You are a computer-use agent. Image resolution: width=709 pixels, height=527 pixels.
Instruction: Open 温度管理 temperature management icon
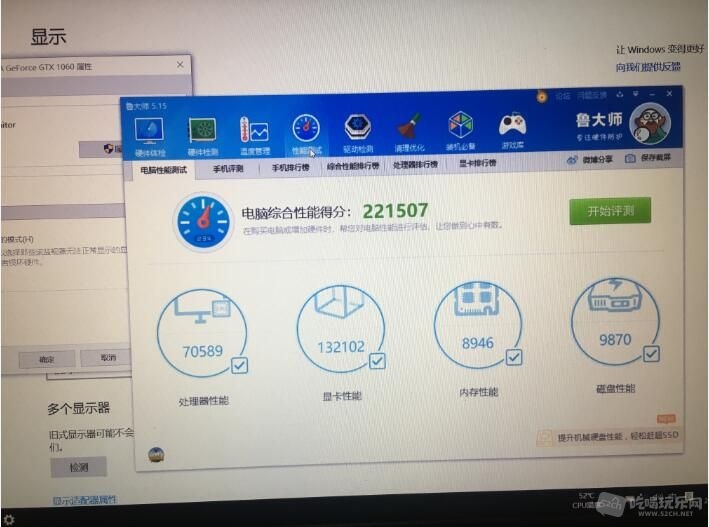255,135
